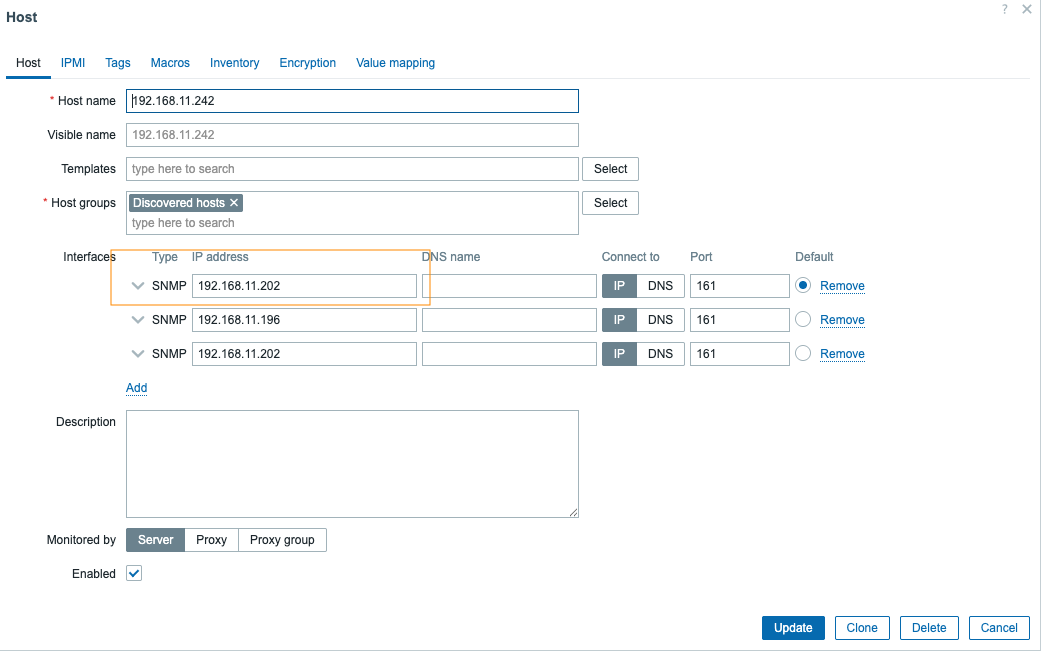This screenshot has height=651, width=1041.
Task: Choose Proxy under Monitored by
Action: coord(211,540)
